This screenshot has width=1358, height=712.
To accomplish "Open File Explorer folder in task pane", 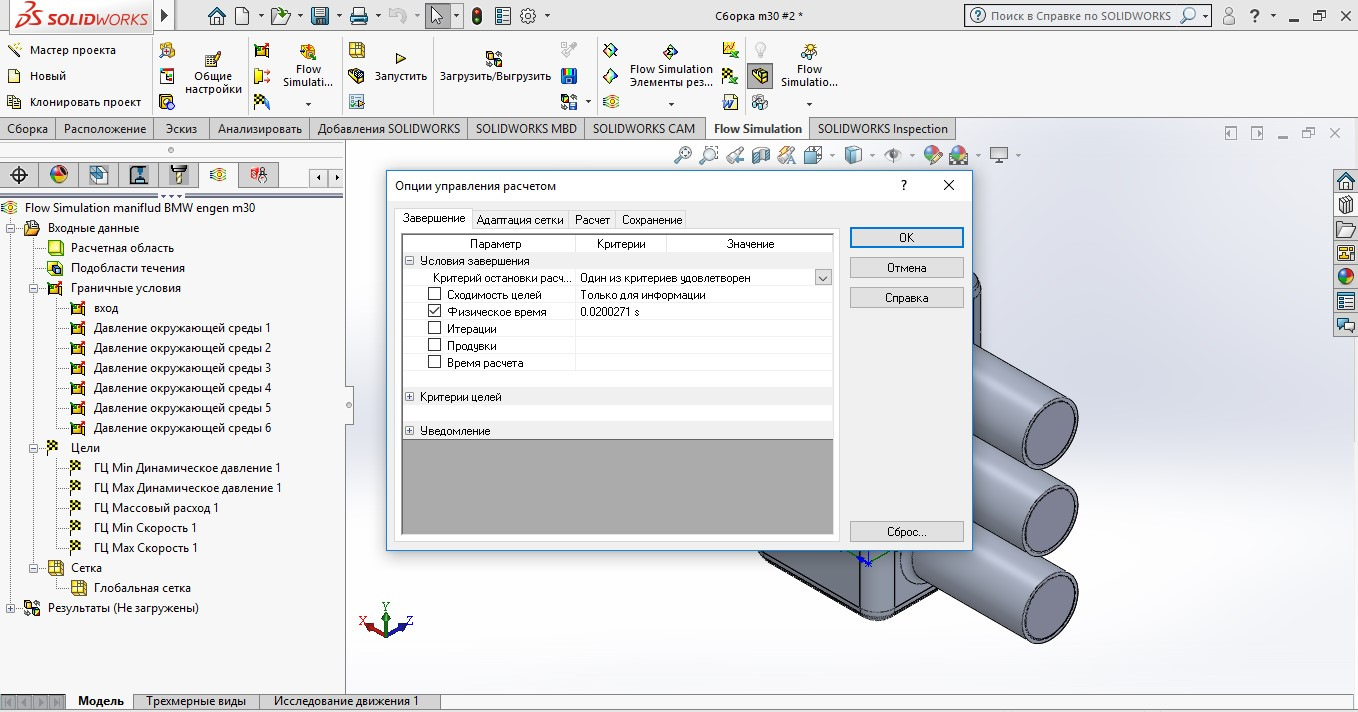I will [x=1346, y=229].
